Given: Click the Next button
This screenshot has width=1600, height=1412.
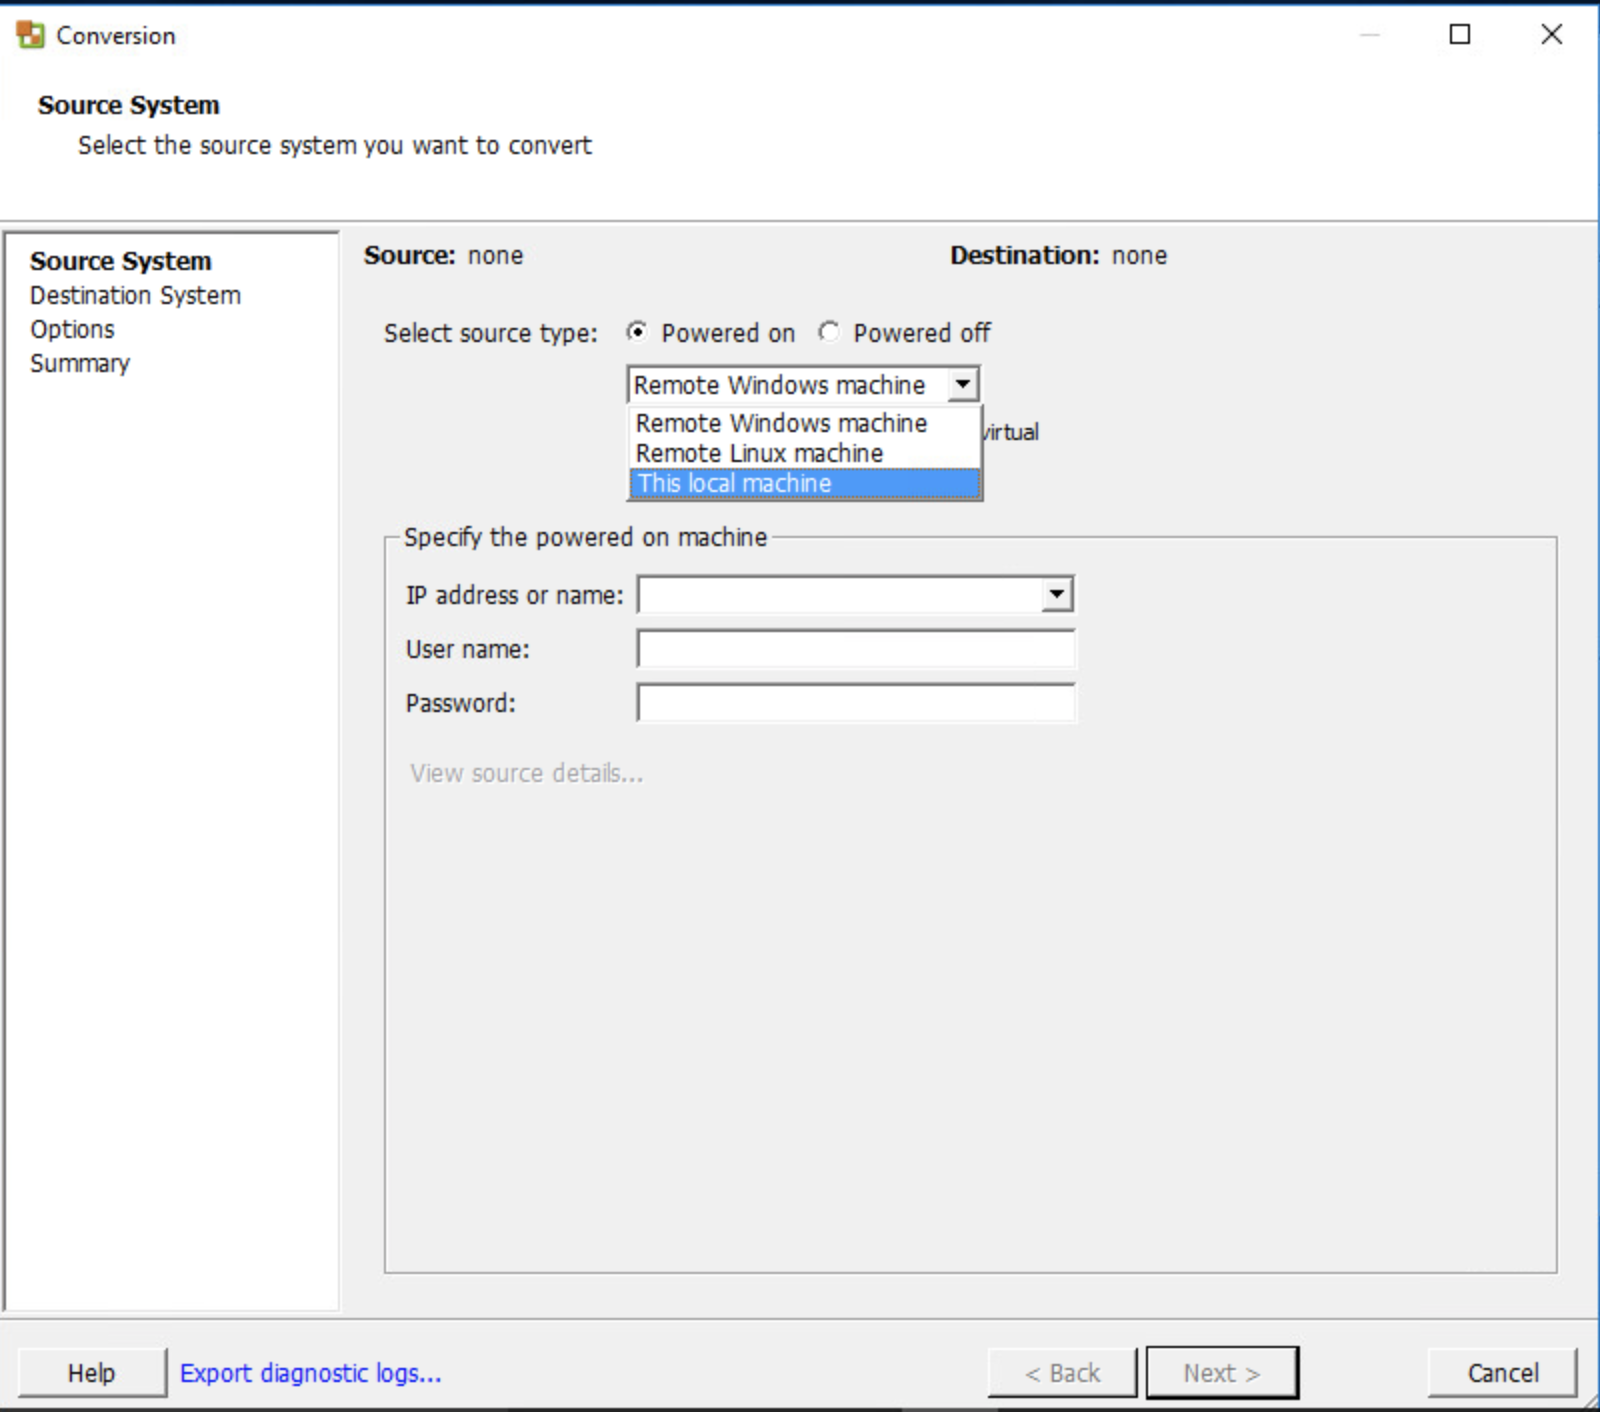Looking at the screenshot, I should (1222, 1372).
